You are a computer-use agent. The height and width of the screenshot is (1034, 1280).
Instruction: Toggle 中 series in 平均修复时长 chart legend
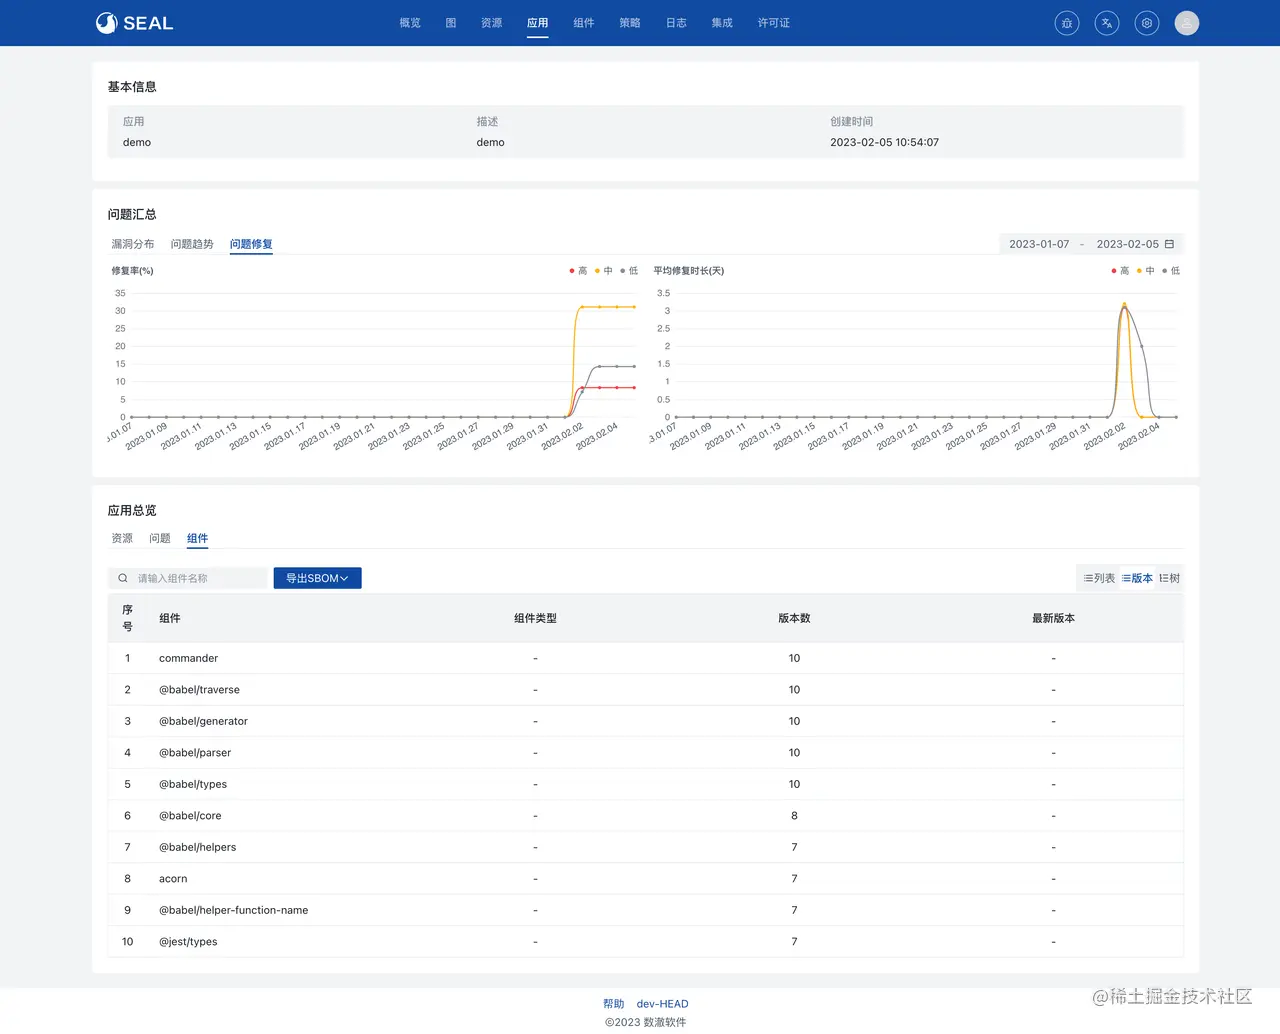coord(1145,271)
